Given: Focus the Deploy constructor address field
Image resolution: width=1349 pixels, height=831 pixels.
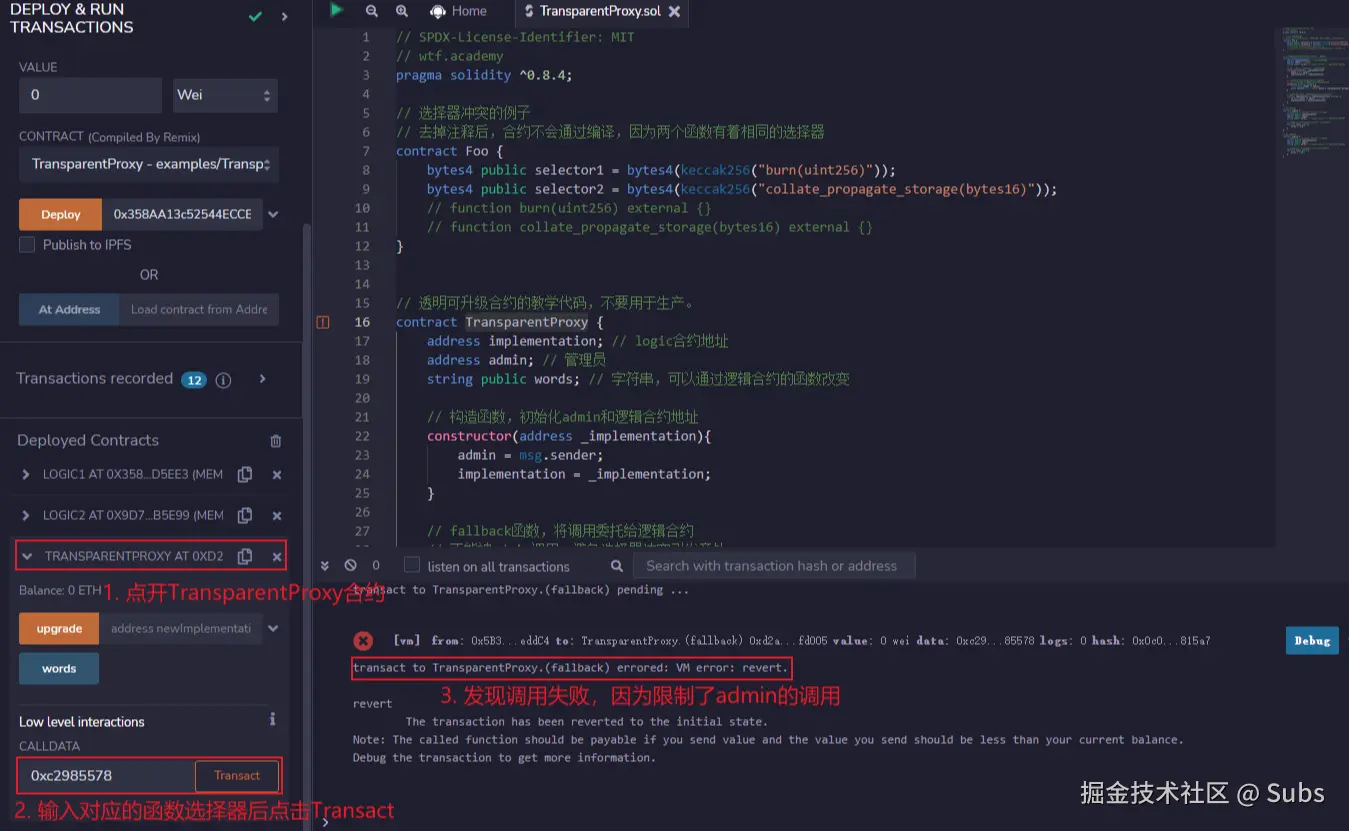Looking at the screenshot, I should point(182,214).
